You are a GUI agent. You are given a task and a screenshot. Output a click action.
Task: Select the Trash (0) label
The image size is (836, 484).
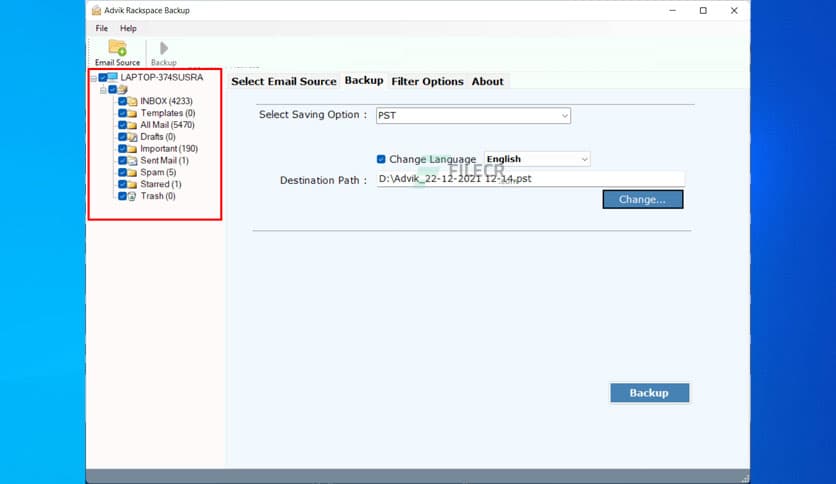click(x=158, y=196)
